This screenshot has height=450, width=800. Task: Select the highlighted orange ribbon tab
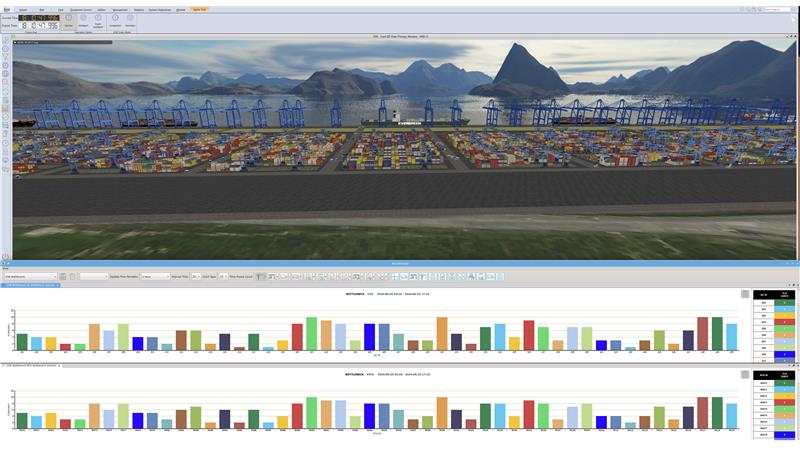(199, 9)
